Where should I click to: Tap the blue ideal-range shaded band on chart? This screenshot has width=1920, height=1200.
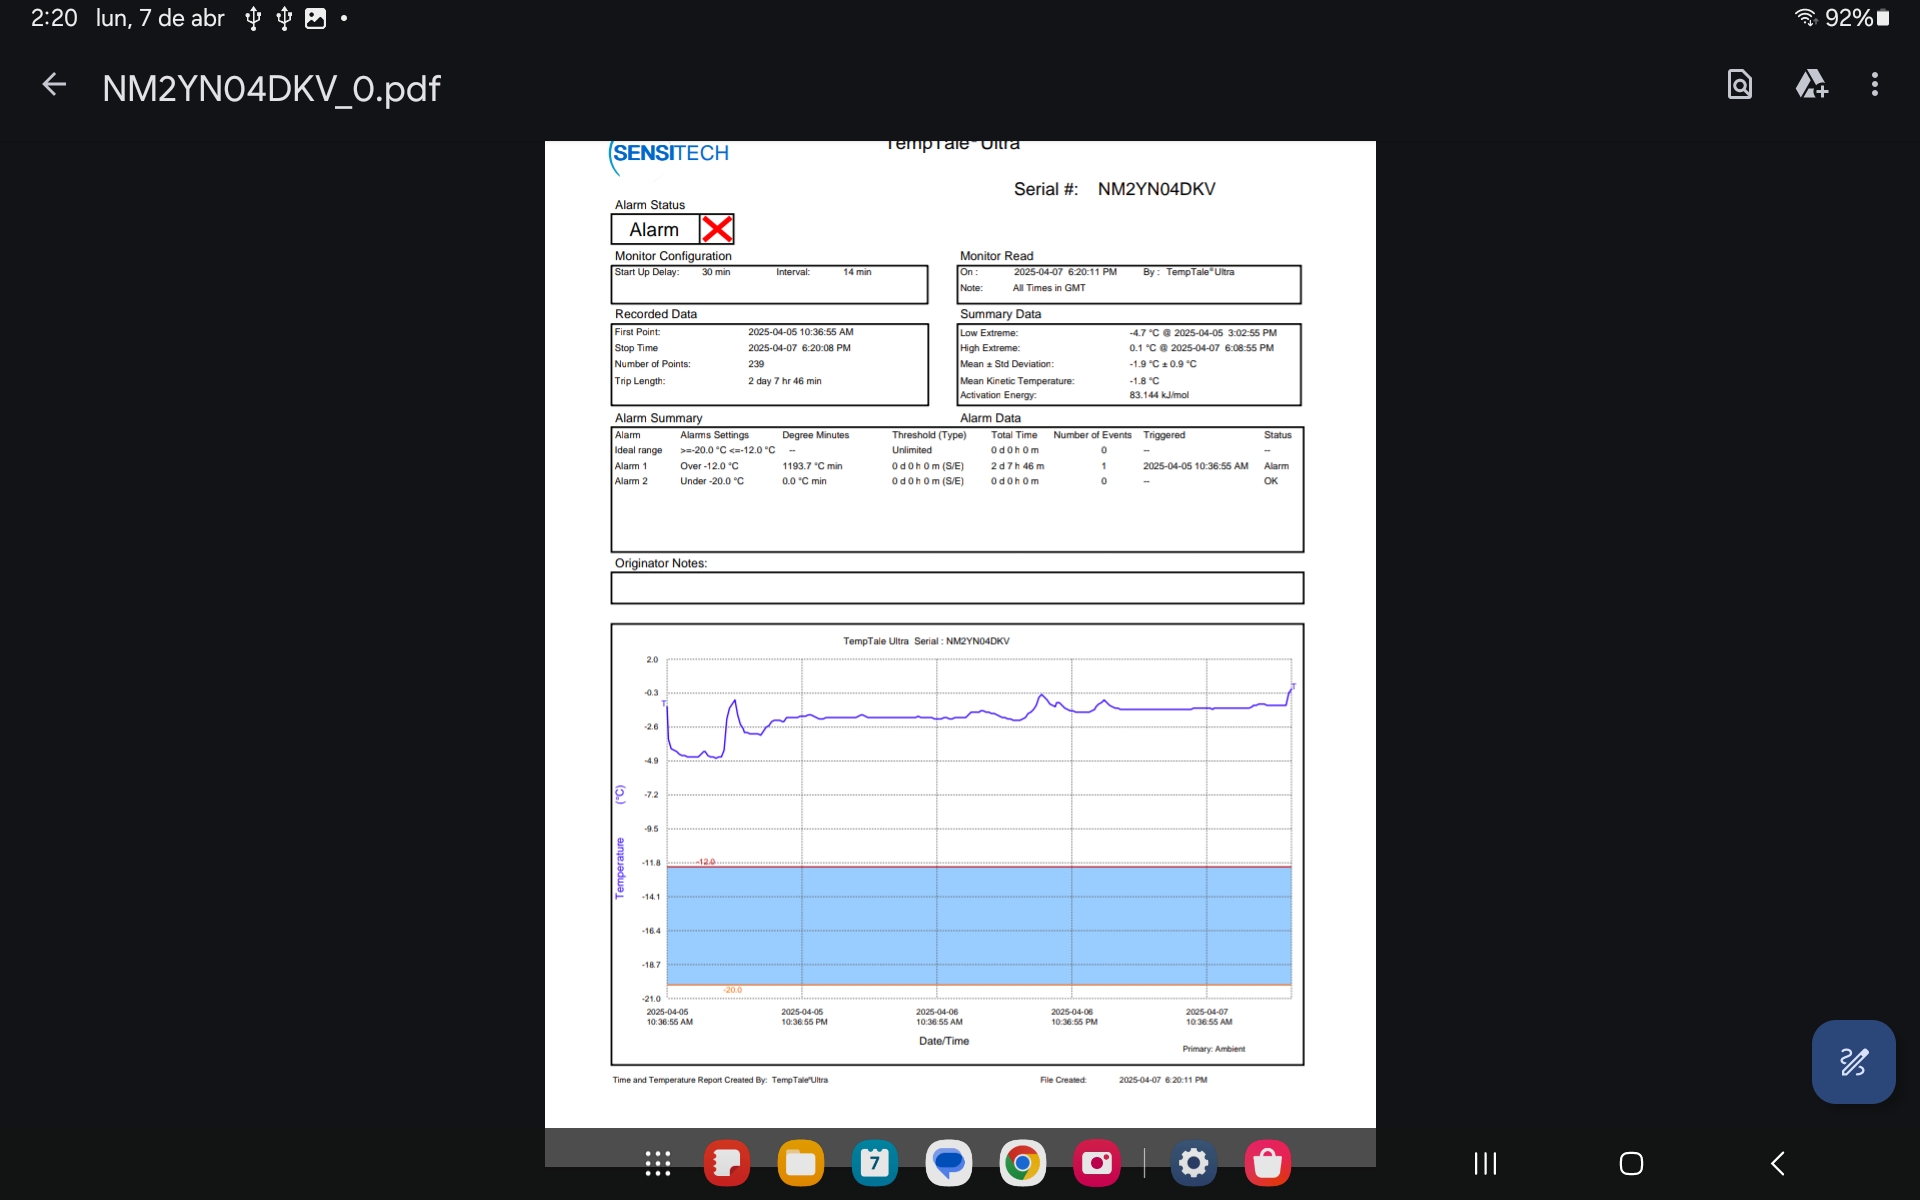979,926
